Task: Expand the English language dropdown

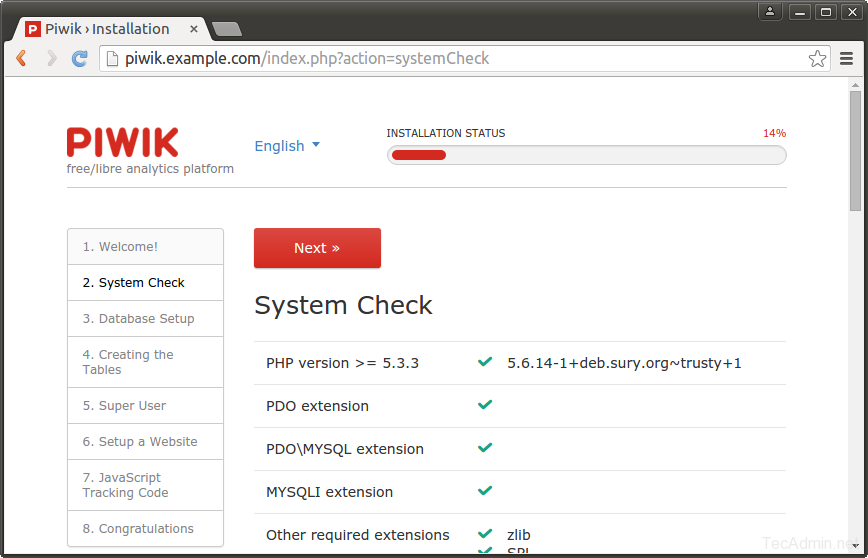Action: (287, 146)
